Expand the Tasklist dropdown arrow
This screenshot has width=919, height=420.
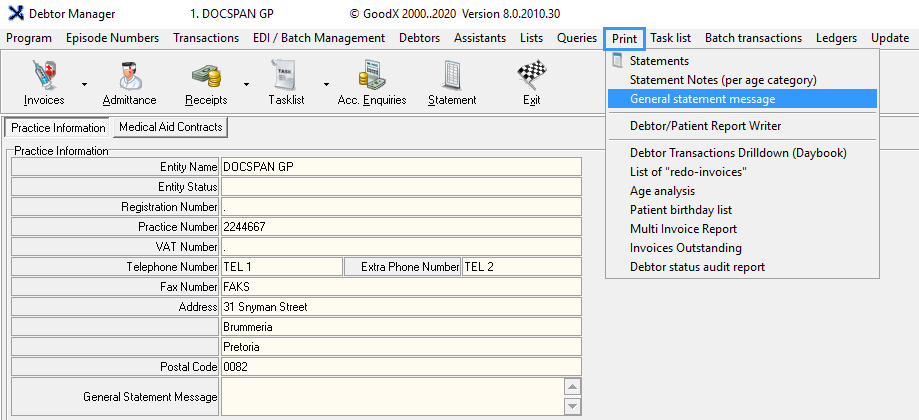coord(324,84)
